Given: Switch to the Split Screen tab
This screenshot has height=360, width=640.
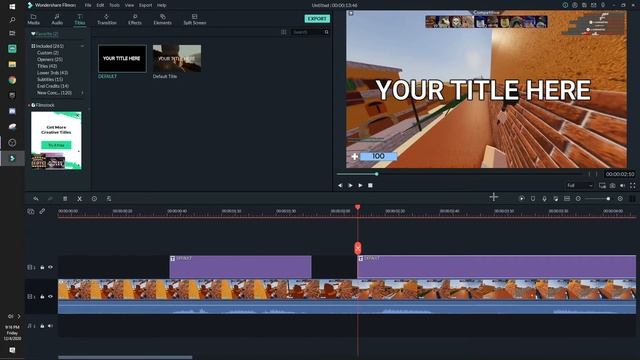Looking at the screenshot, I should coord(195,19).
